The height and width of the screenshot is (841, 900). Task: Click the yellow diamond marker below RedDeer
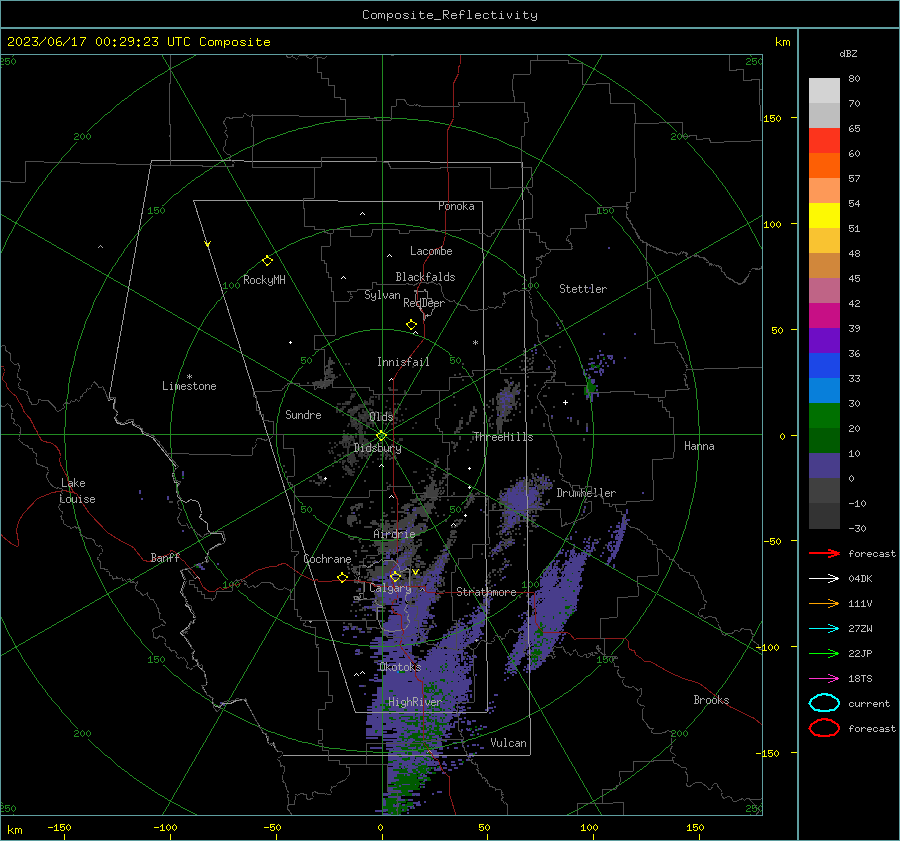pyautogui.click(x=411, y=325)
